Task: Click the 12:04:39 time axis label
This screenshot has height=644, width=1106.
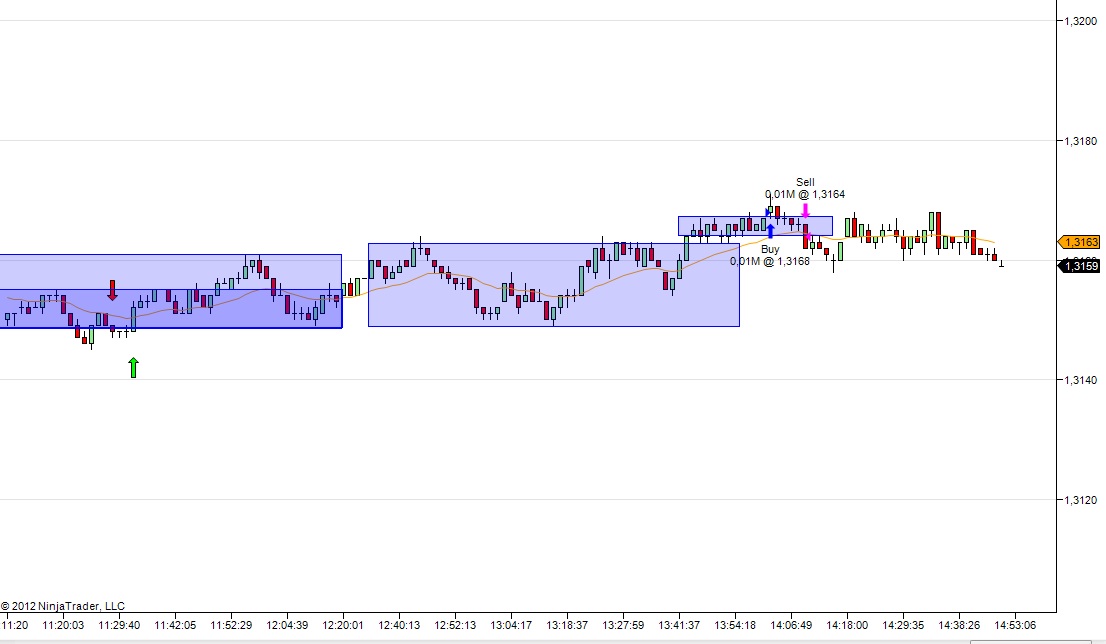Action: pos(287,625)
